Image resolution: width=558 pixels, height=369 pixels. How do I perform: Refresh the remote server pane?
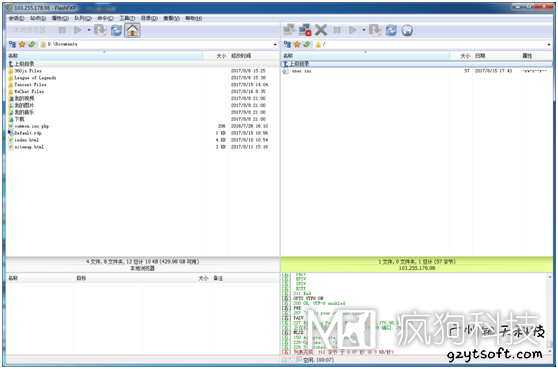click(391, 30)
